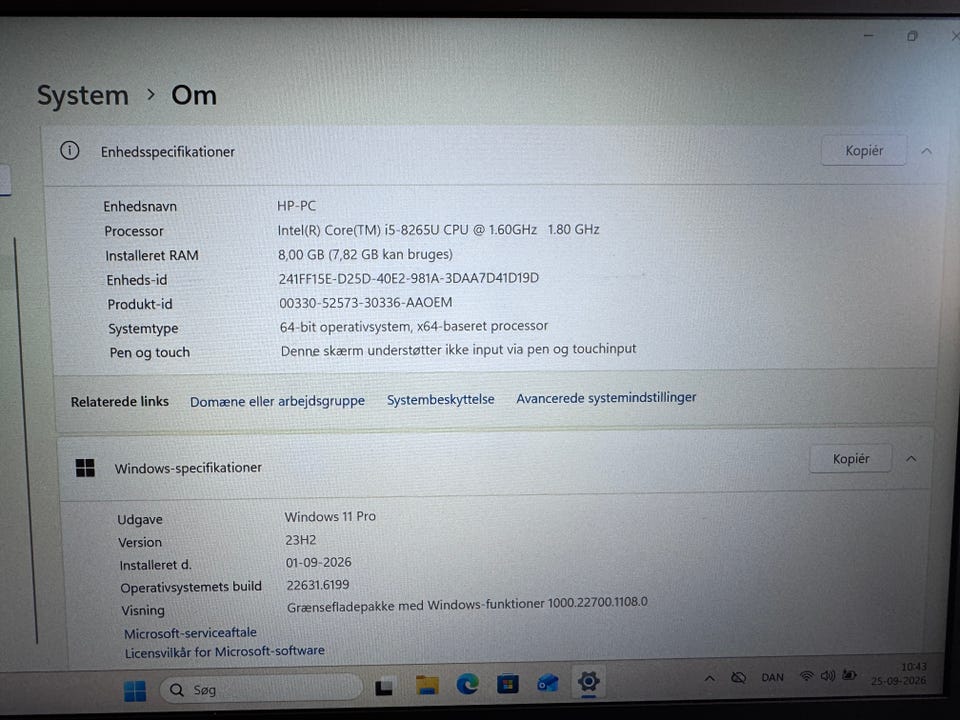960x720 pixels.
Task: Open the Microsoft-serviceaftale link
Action: click(x=190, y=632)
